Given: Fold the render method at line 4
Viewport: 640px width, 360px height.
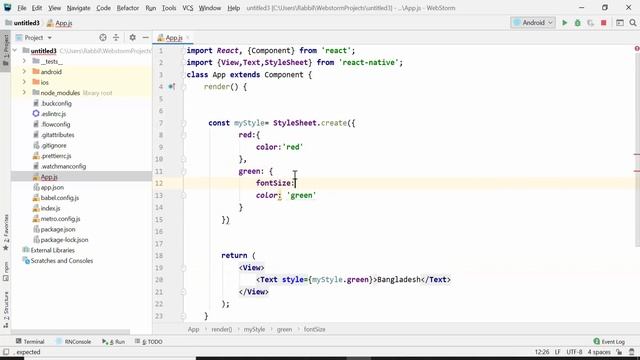Looking at the screenshot, I should coord(184,87).
